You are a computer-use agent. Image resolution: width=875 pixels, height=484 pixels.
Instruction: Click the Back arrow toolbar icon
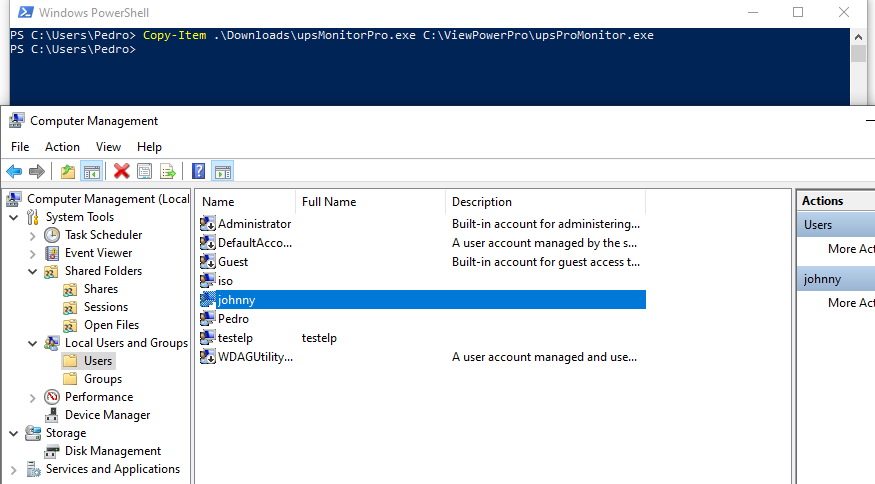click(14, 171)
